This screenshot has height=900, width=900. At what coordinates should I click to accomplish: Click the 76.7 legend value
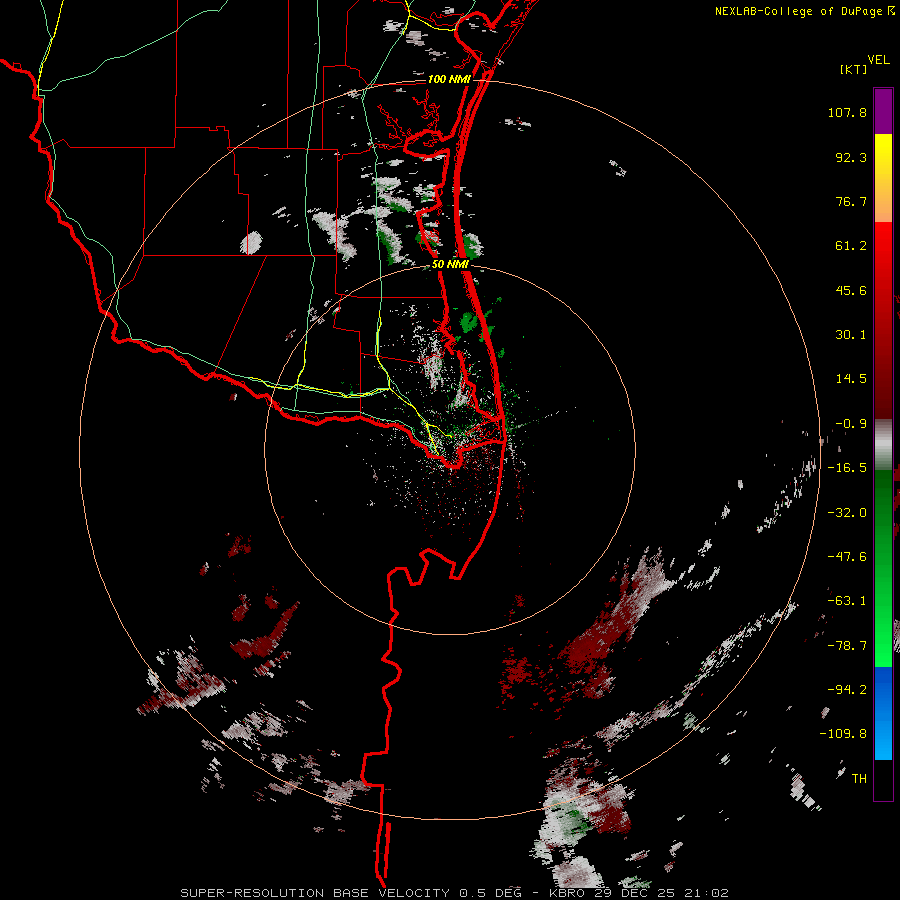pyautogui.click(x=851, y=201)
